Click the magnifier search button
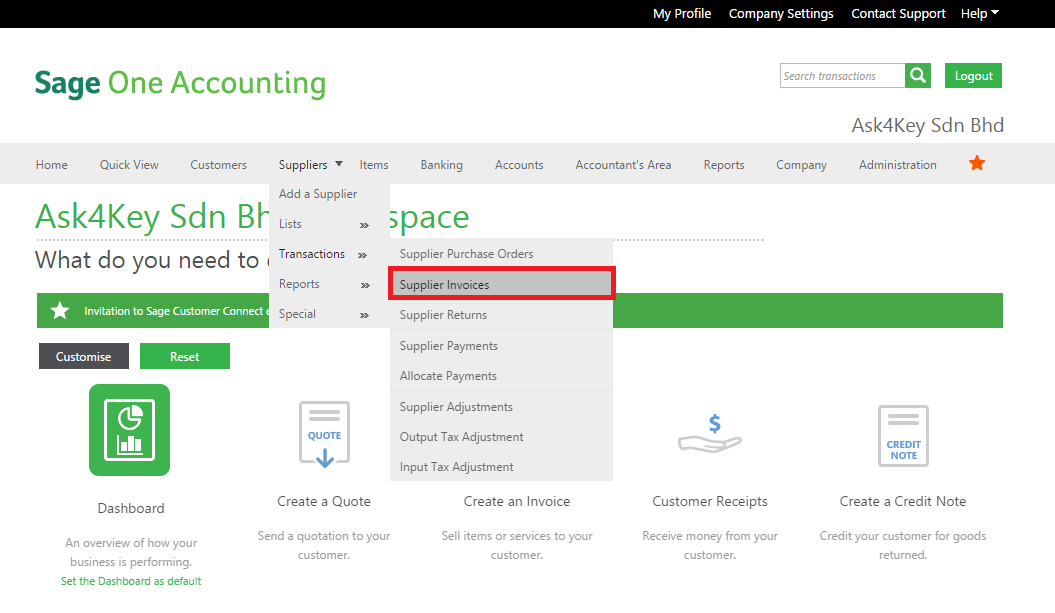Viewport: 1055px width, 613px height. click(x=918, y=75)
